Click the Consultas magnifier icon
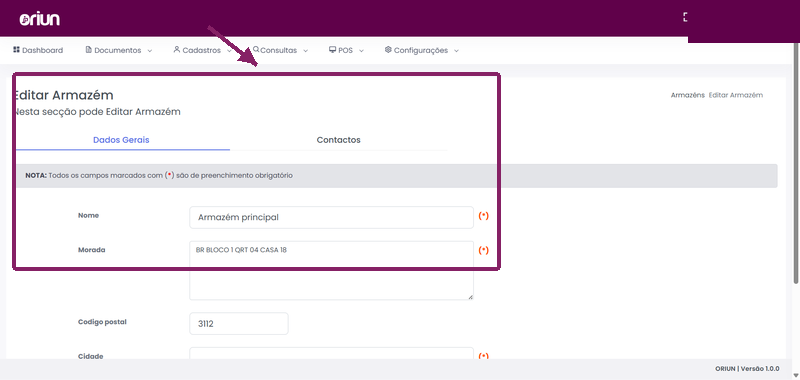Image resolution: width=800 pixels, height=380 pixels. coord(256,49)
